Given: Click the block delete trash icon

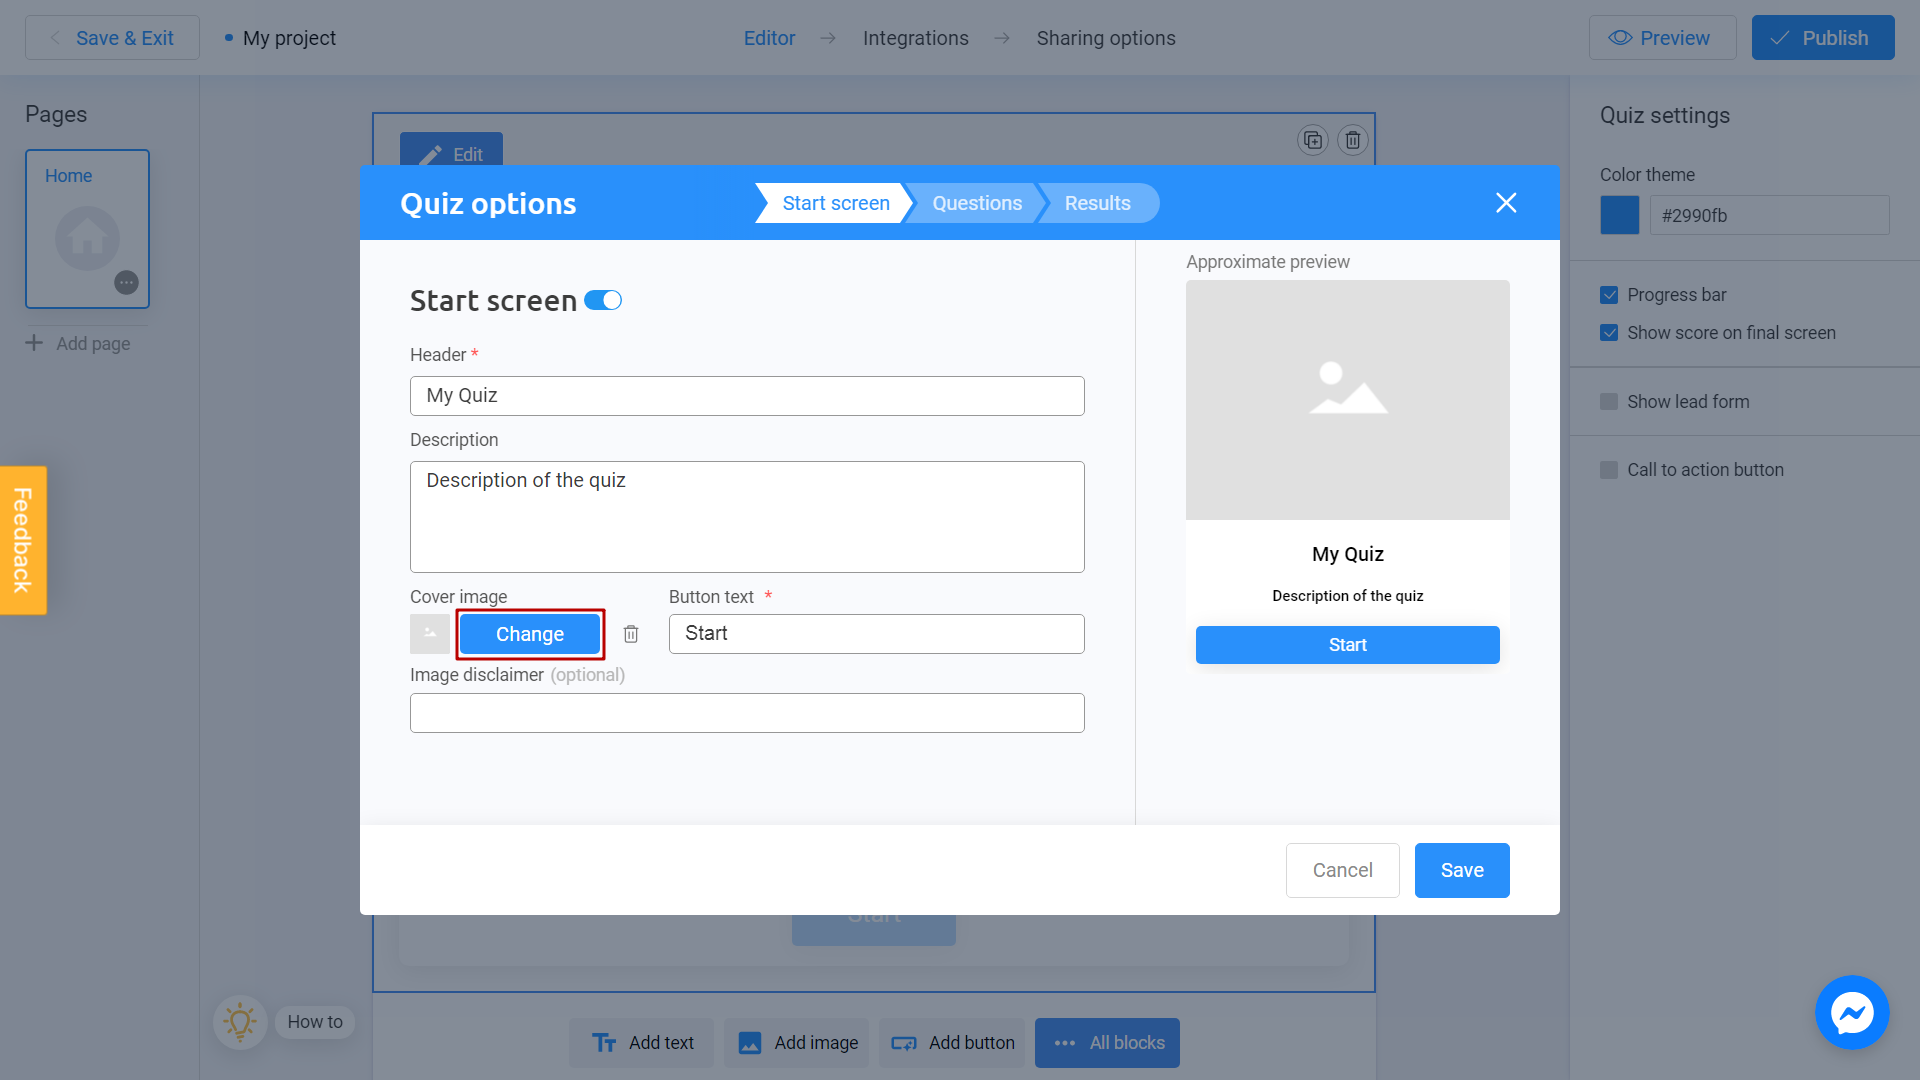Looking at the screenshot, I should (1353, 140).
